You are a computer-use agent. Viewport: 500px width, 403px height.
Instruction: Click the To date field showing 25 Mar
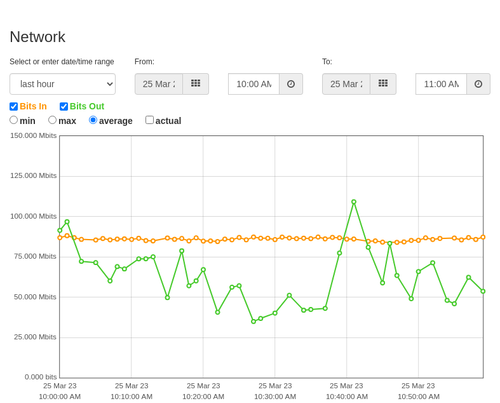click(x=346, y=84)
